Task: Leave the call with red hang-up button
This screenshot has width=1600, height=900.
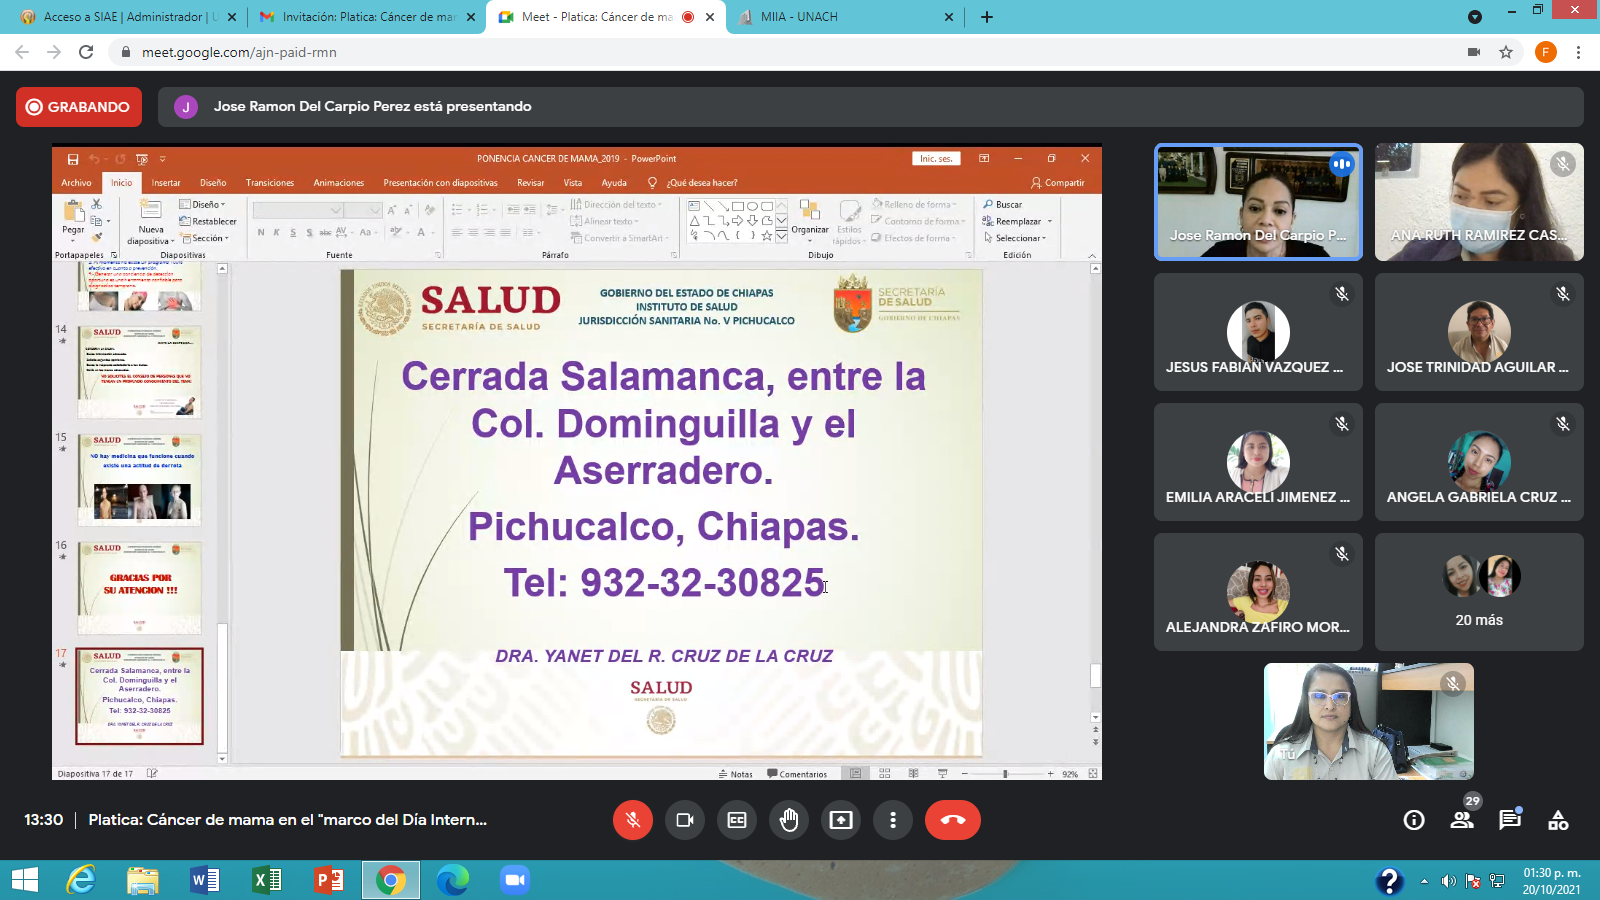Action: (953, 820)
